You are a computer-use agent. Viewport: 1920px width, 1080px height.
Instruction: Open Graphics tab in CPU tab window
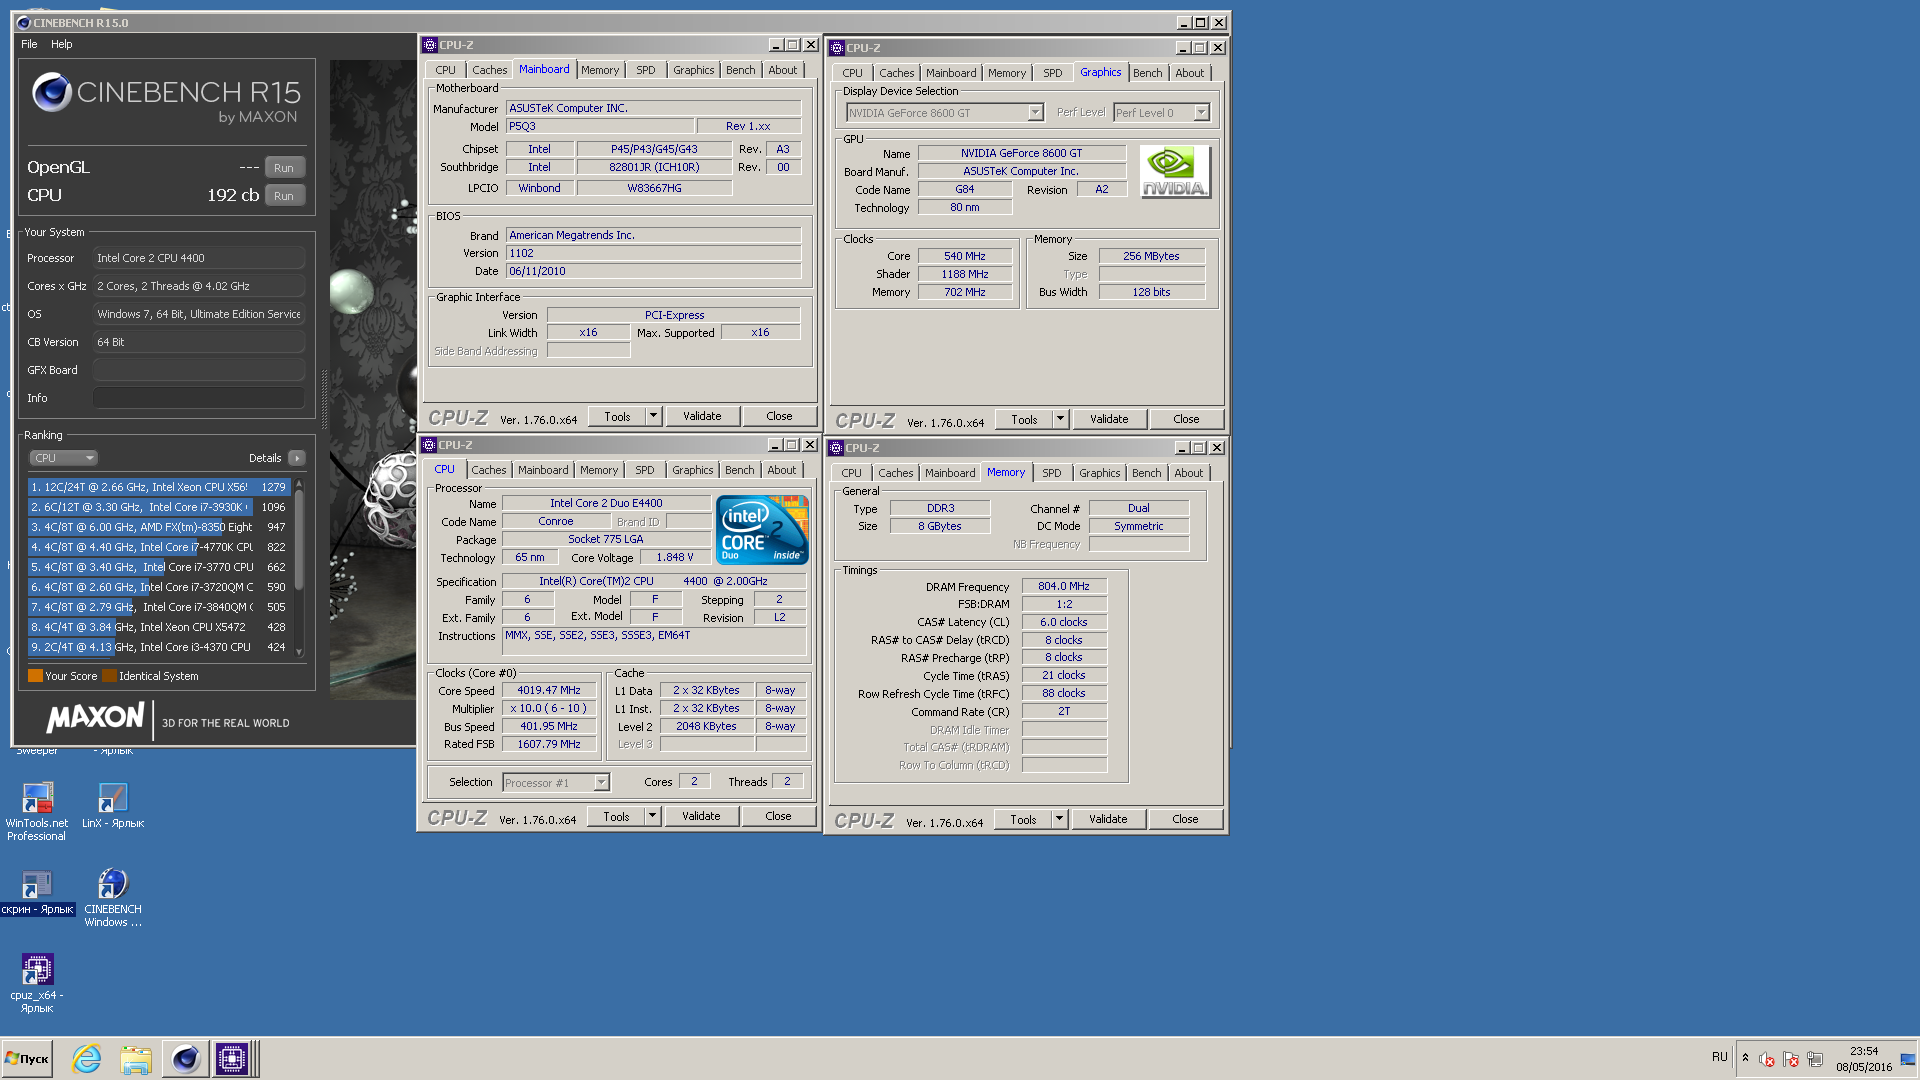692,470
